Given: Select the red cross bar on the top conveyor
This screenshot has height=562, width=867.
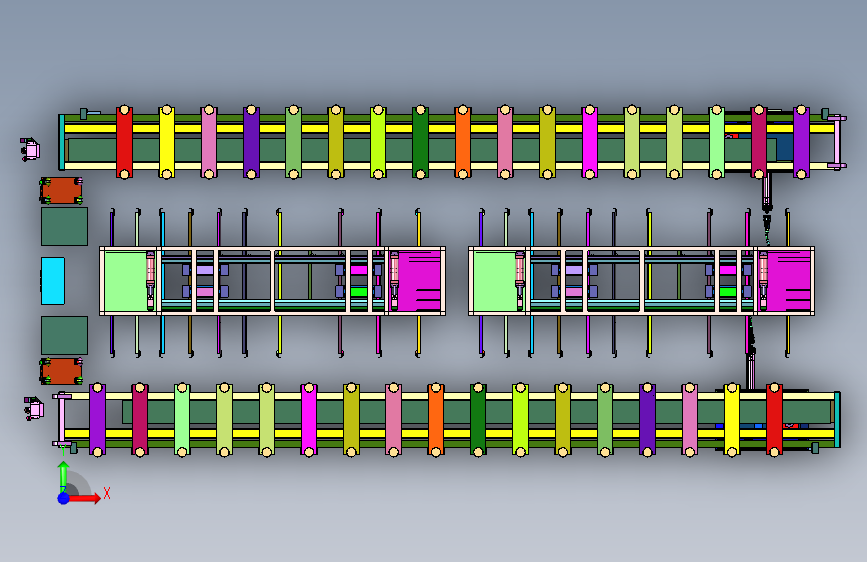Looking at the screenshot, I should [x=124, y=142].
